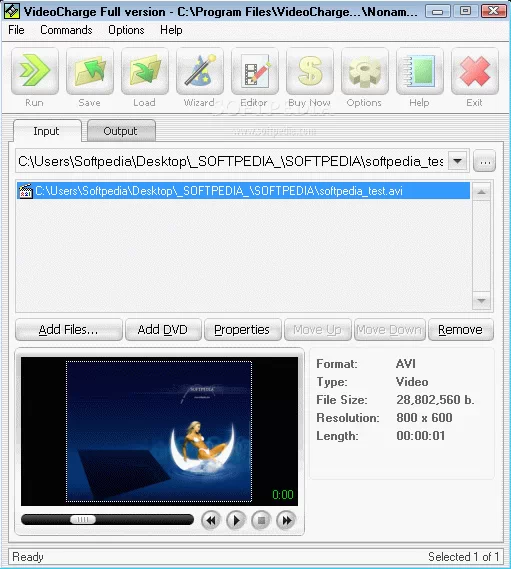Close the VideoCharge window

[x=493, y=11]
